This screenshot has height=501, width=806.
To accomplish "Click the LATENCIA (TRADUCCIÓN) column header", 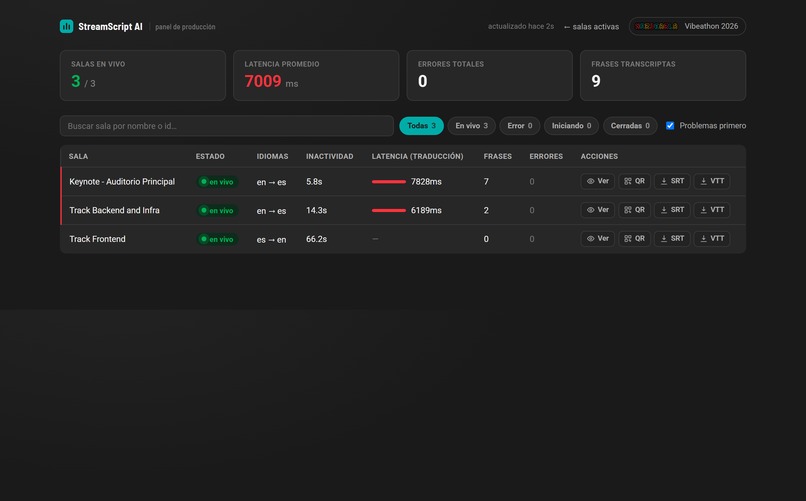I will pyautogui.click(x=417, y=156).
